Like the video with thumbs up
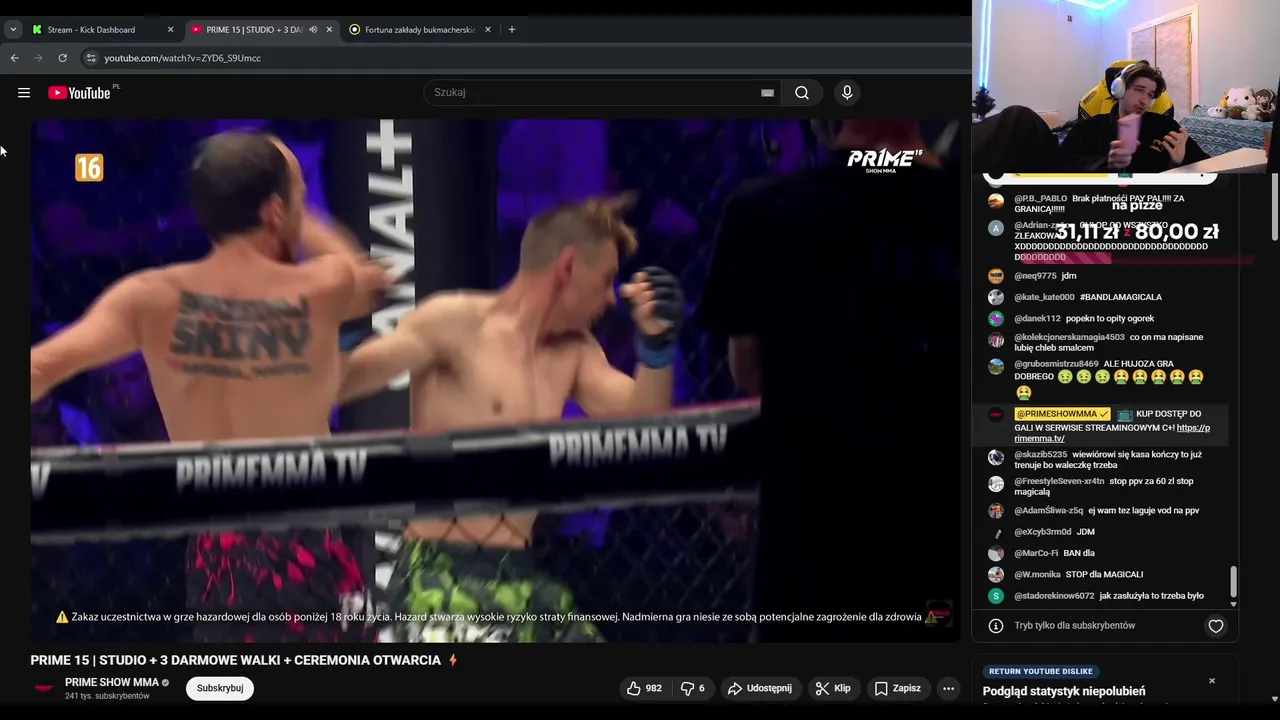 pyautogui.click(x=644, y=688)
